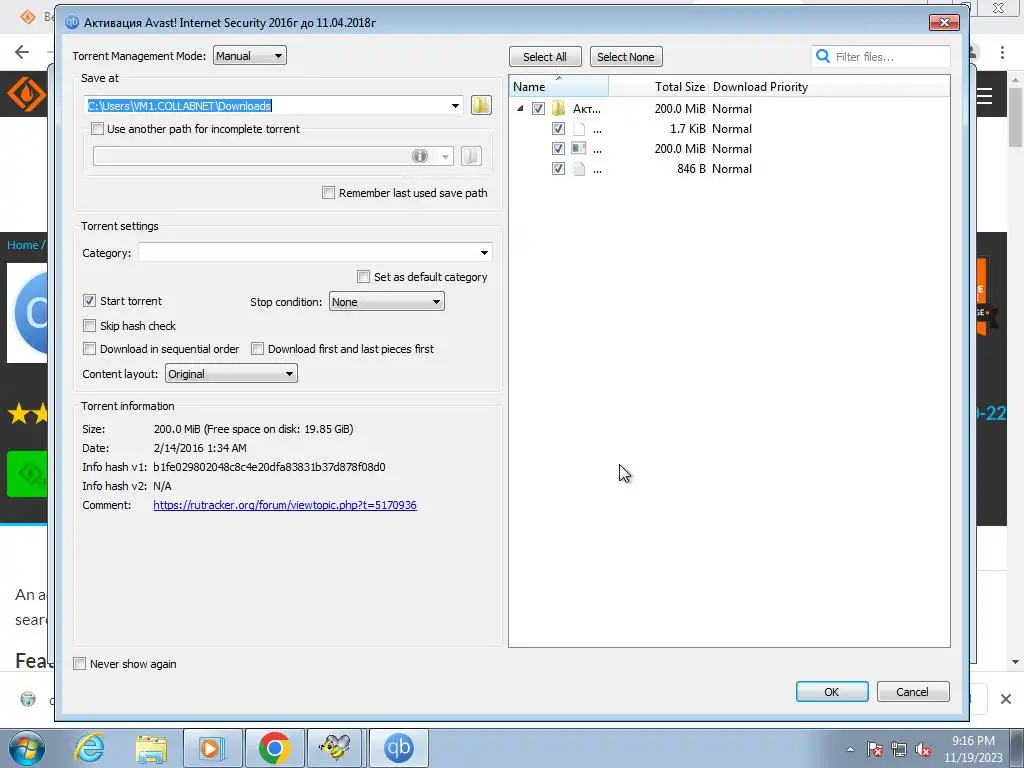The width and height of the screenshot is (1024, 768).
Task: Click browser back arrow behind dialog
Action: tap(22, 52)
